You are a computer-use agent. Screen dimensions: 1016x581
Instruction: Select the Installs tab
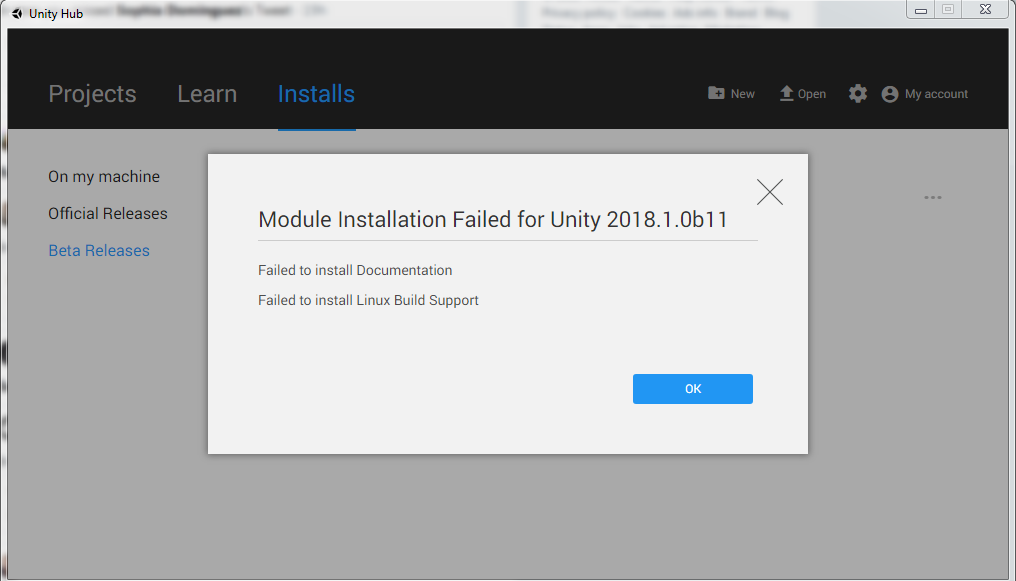316,94
